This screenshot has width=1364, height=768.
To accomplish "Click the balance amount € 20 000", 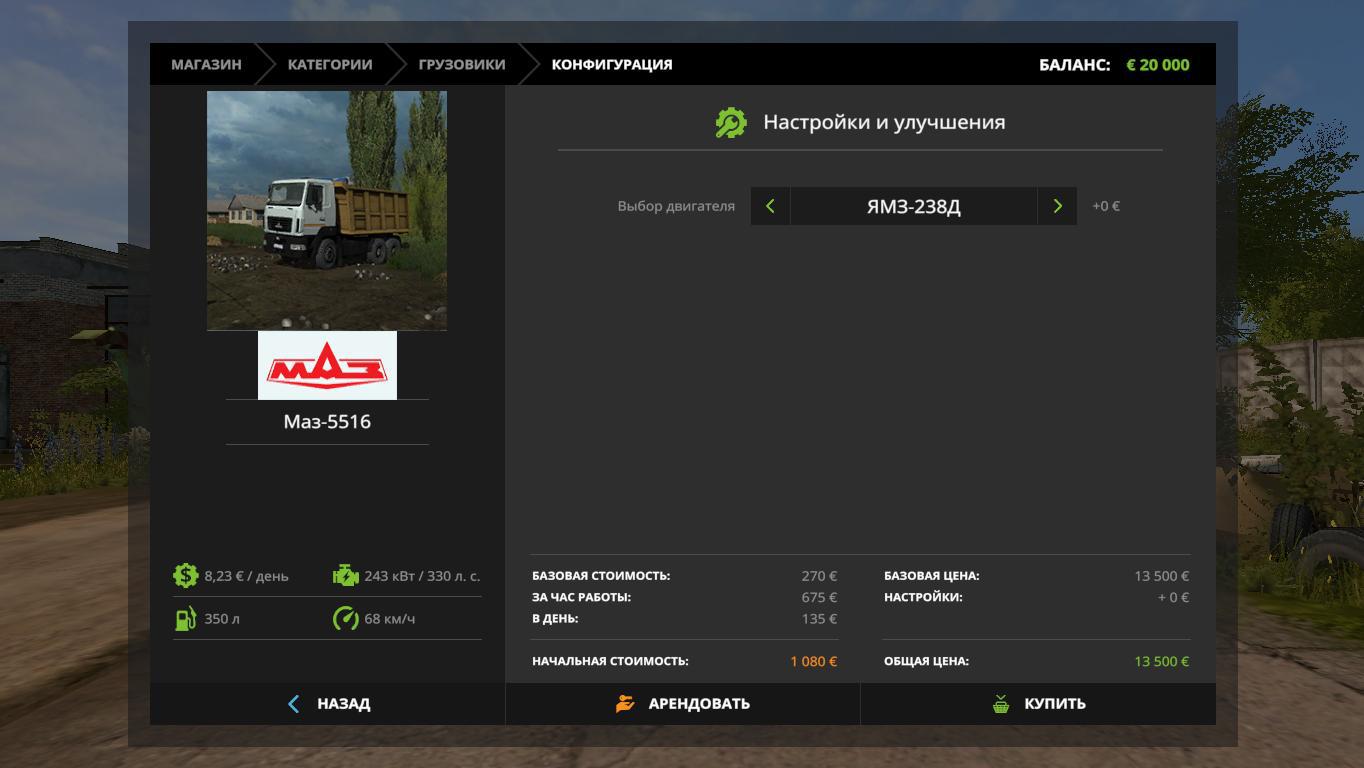I will [1157, 65].
